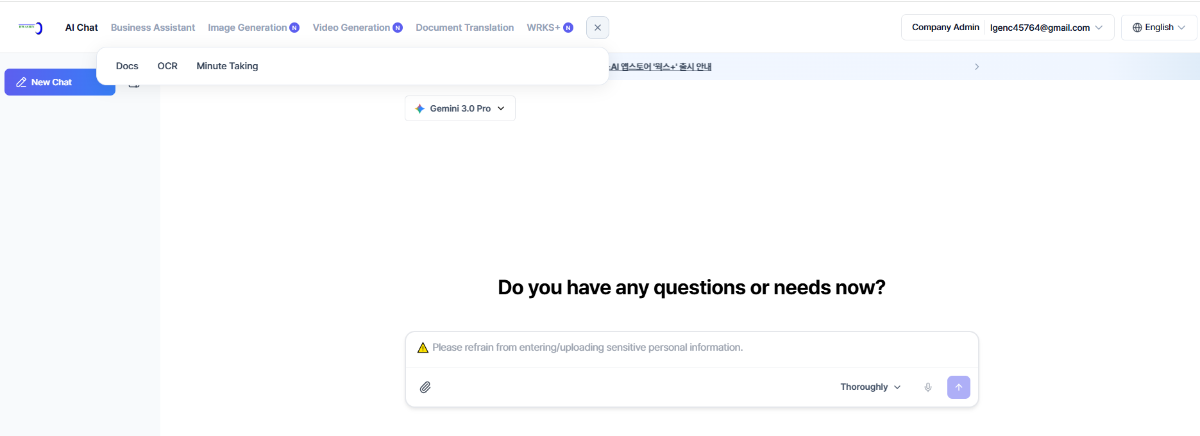Viewport: 1200px width, 436px height.
Task: Close the expanded menu with X button
Action: point(597,28)
